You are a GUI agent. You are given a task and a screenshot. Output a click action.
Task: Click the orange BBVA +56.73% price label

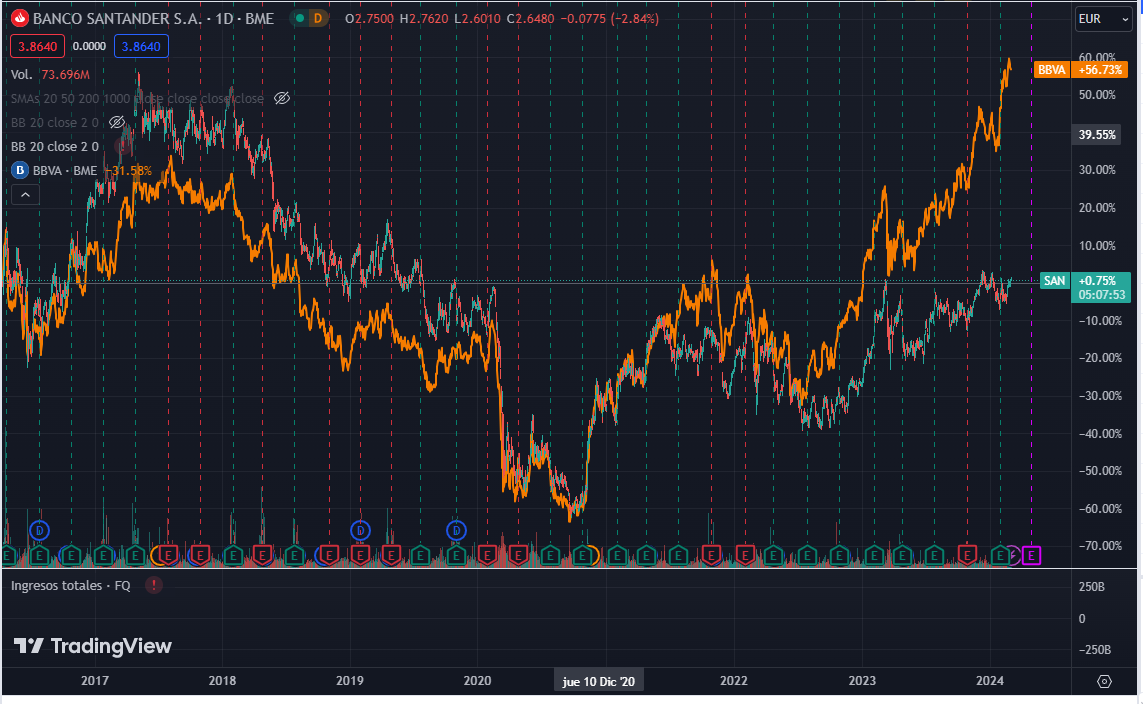1080,70
